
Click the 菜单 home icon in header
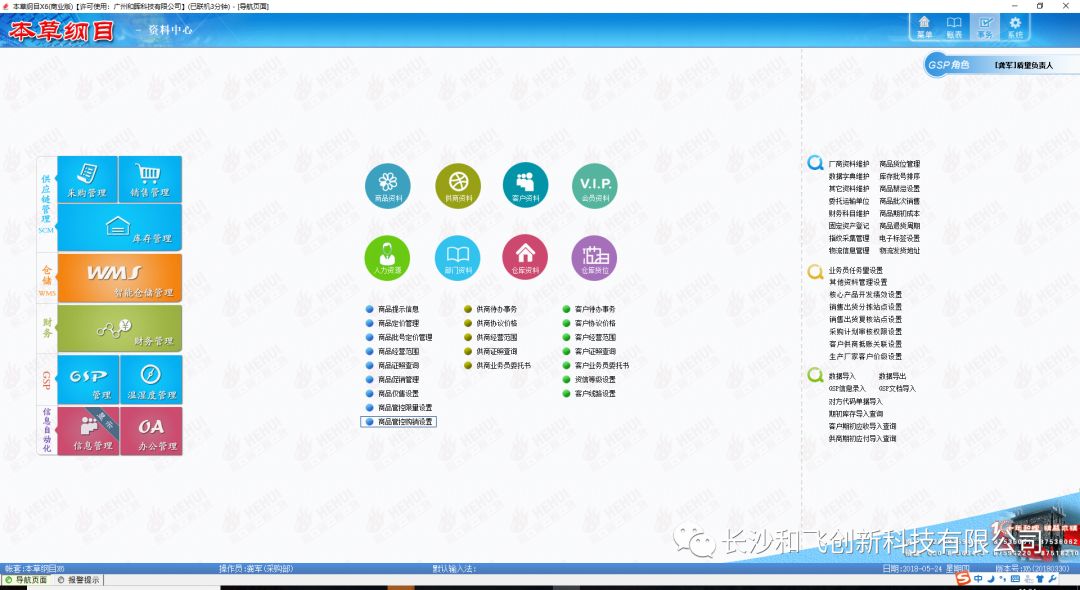point(924,28)
